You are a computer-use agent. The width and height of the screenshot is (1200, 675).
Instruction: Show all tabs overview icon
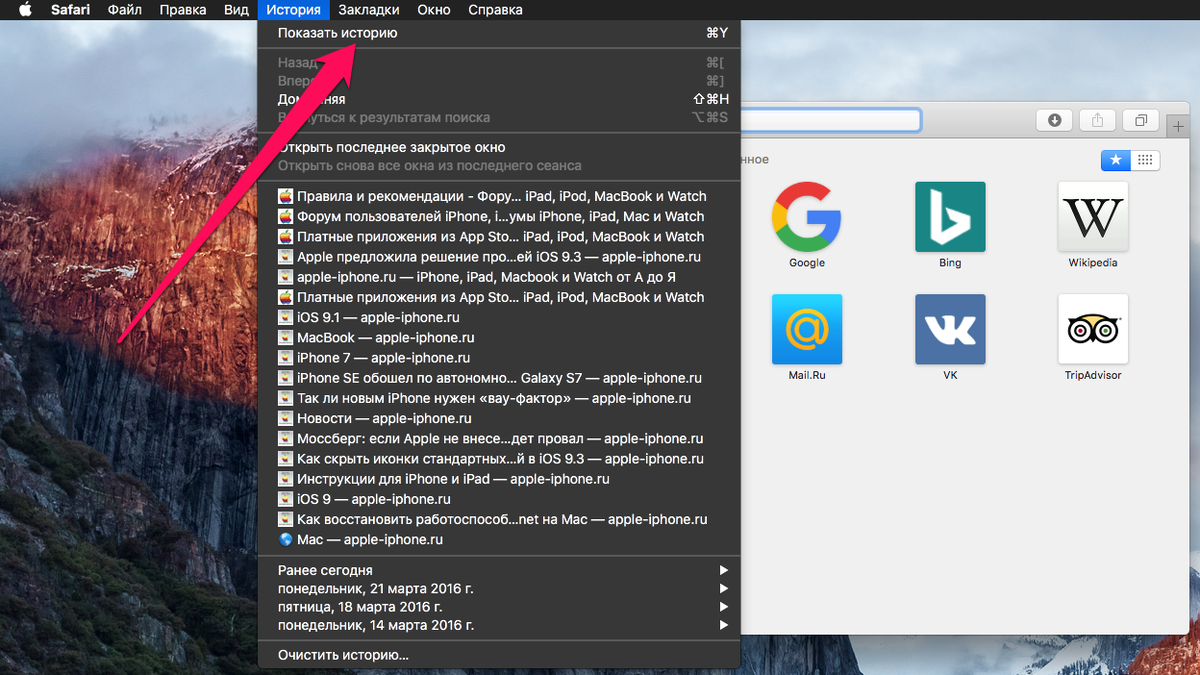pyautogui.click(x=1140, y=120)
